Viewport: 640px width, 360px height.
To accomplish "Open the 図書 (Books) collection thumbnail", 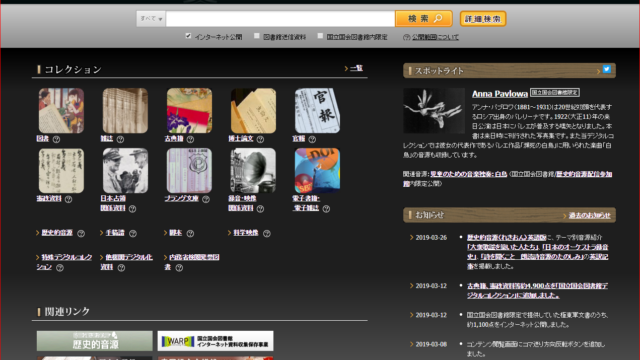I will click(x=61, y=111).
